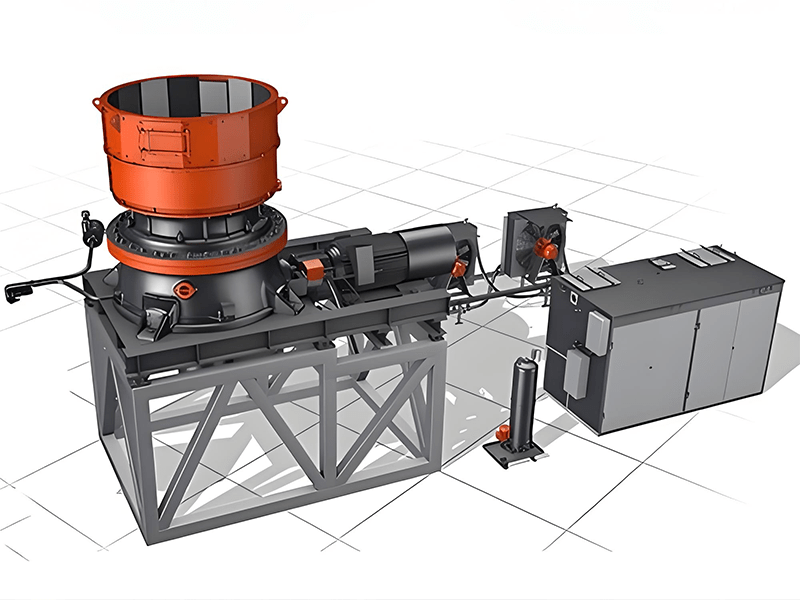Select the small control box on the cabinet front
The height and width of the screenshot is (600, 800).
[596, 332]
